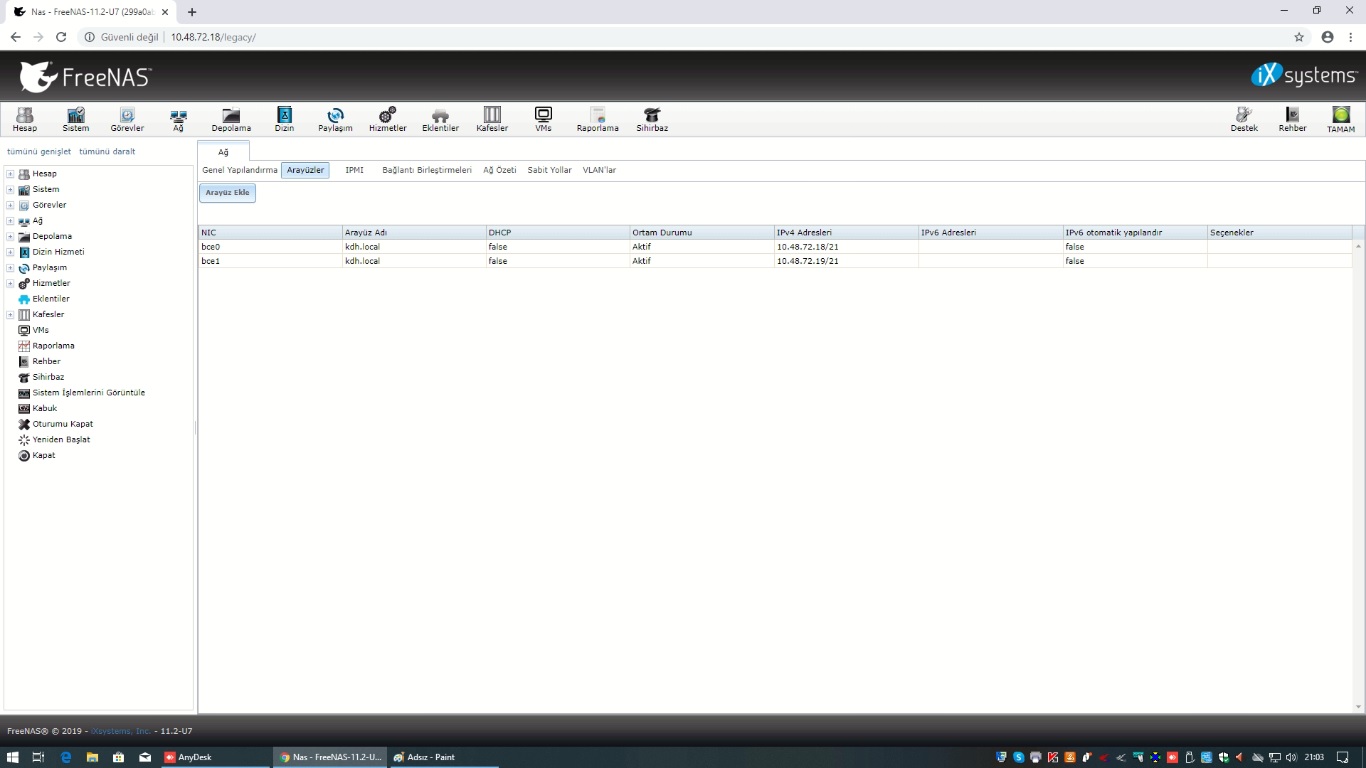Image resolution: width=1366 pixels, height=768 pixels.
Task: Expand the Depolama tree node
Action: pyautogui.click(x=10, y=237)
